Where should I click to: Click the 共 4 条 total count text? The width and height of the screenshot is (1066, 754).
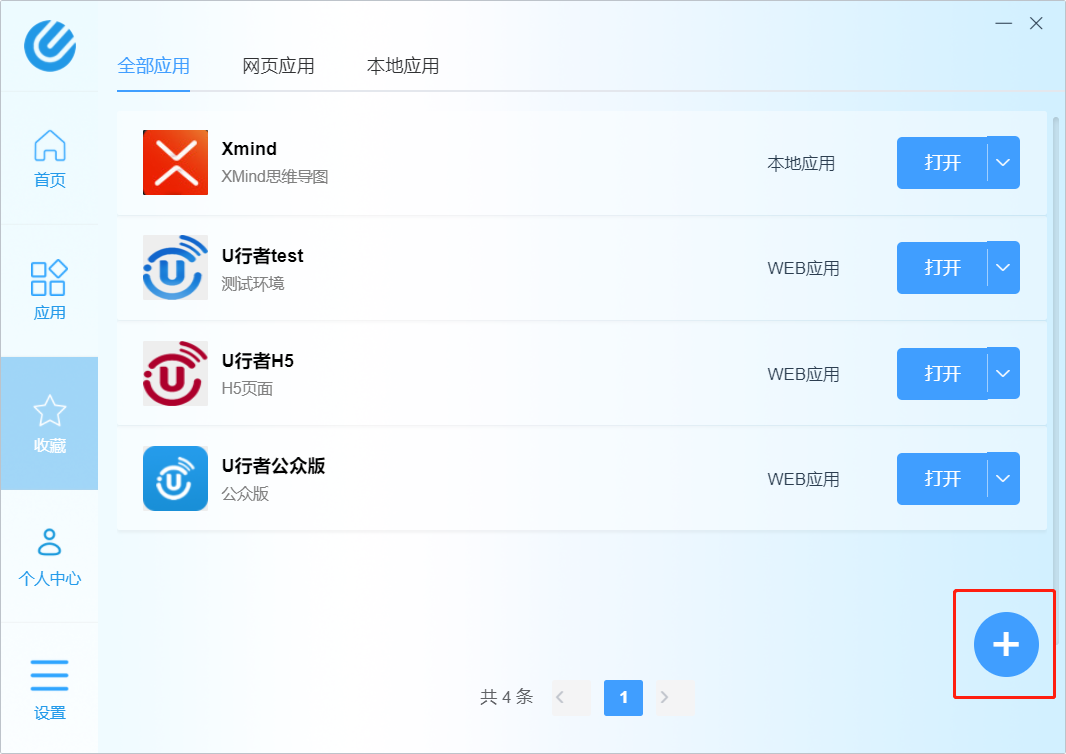pos(506,697)
